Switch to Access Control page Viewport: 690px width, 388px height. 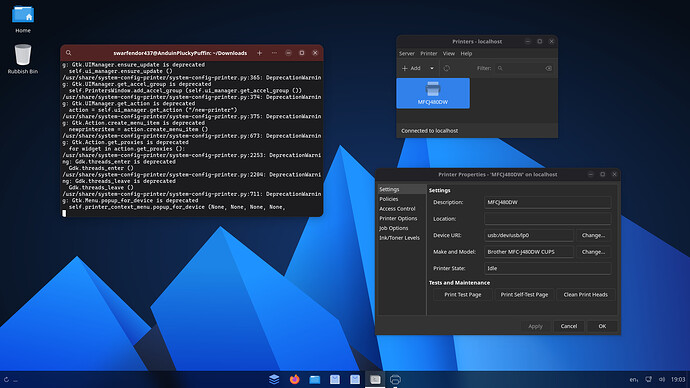click(x=402, y=209)
